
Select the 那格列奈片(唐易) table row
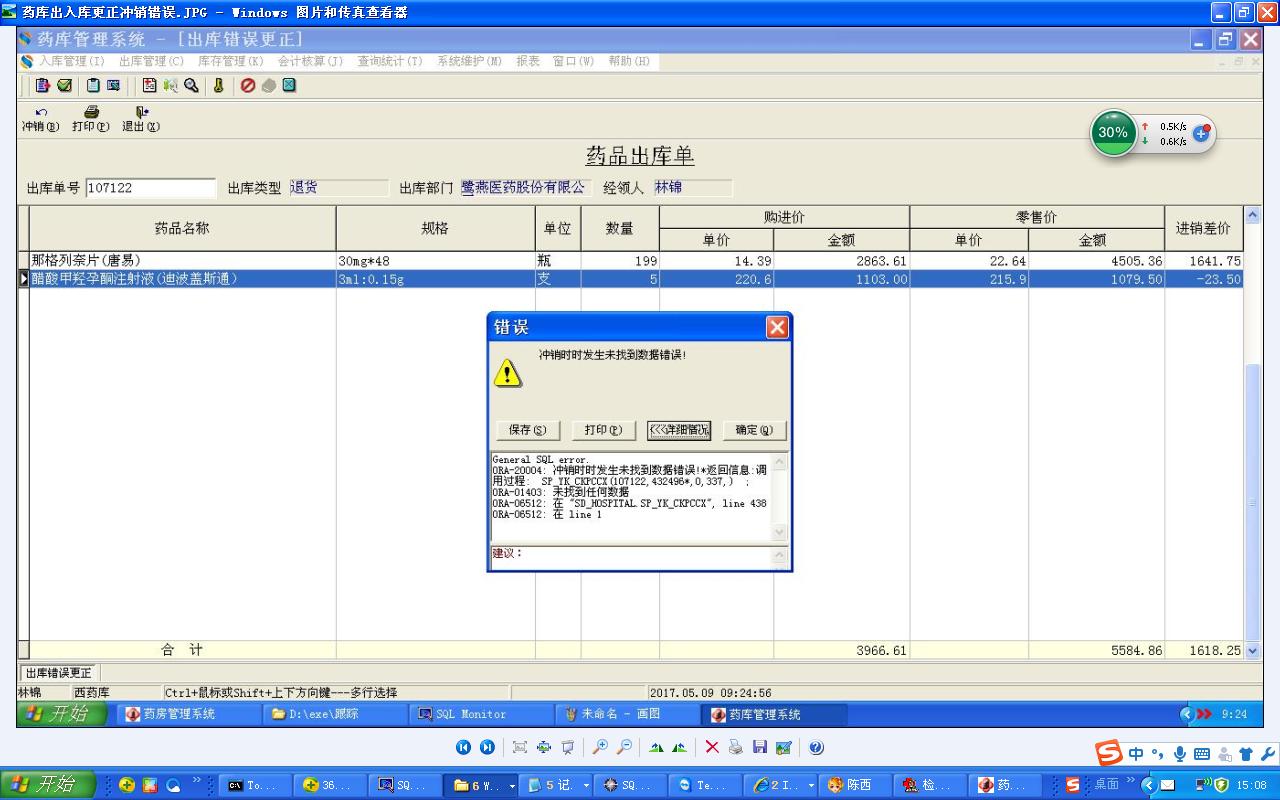[635, 261]
